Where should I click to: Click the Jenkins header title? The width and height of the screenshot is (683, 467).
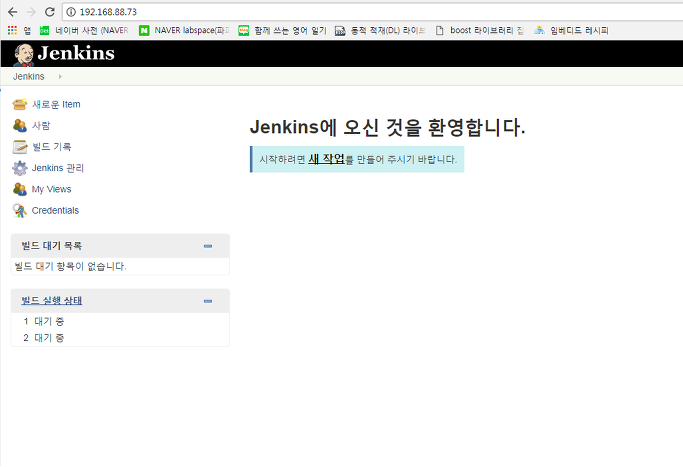pos(76,53)
